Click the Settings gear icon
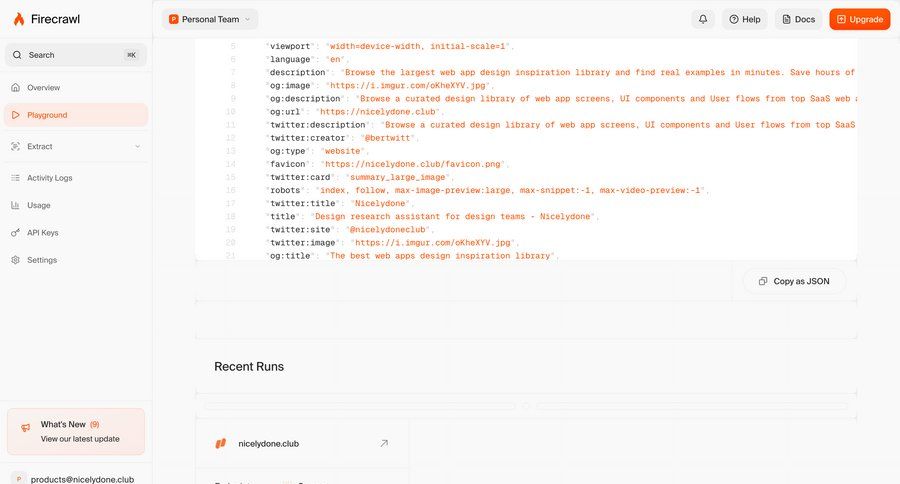 click(x=16, y=260)
